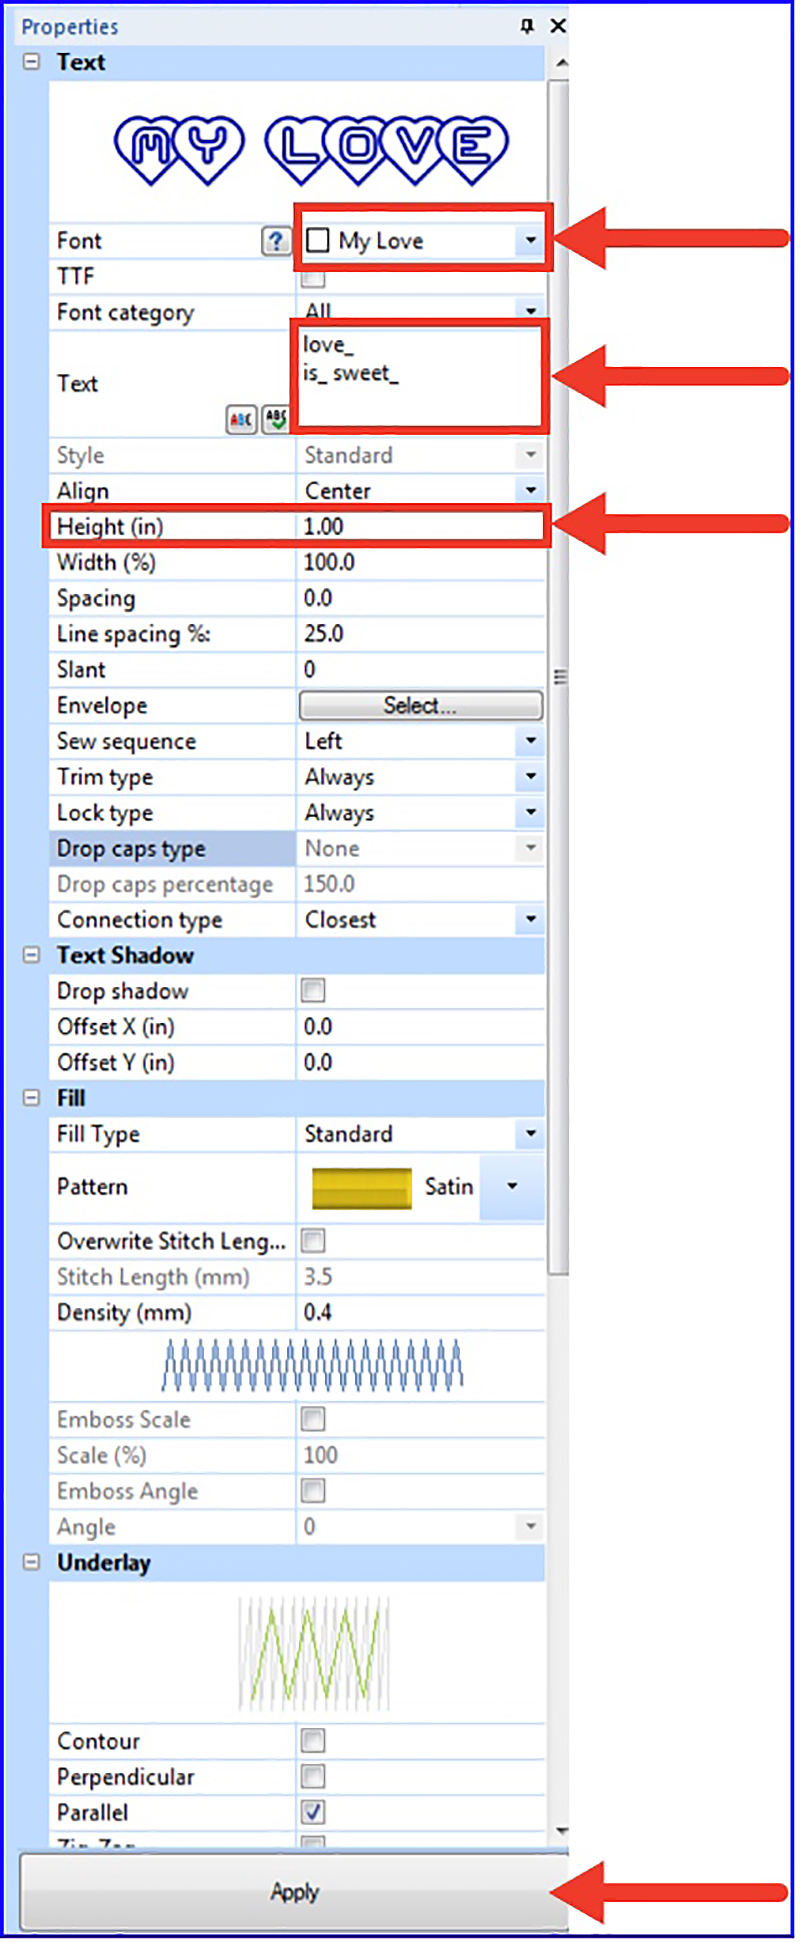This screenshot has width=800, height=1942.
Task: Click the yellow Satin pattern swatch
Action: point(361,1187)
